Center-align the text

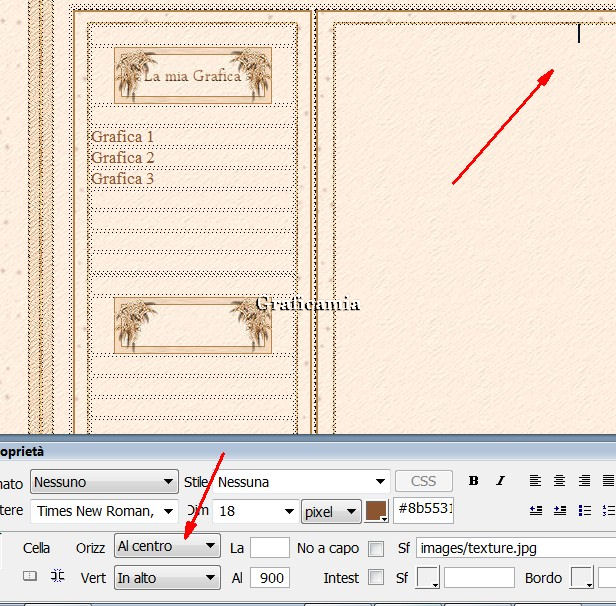click(559, 481)
